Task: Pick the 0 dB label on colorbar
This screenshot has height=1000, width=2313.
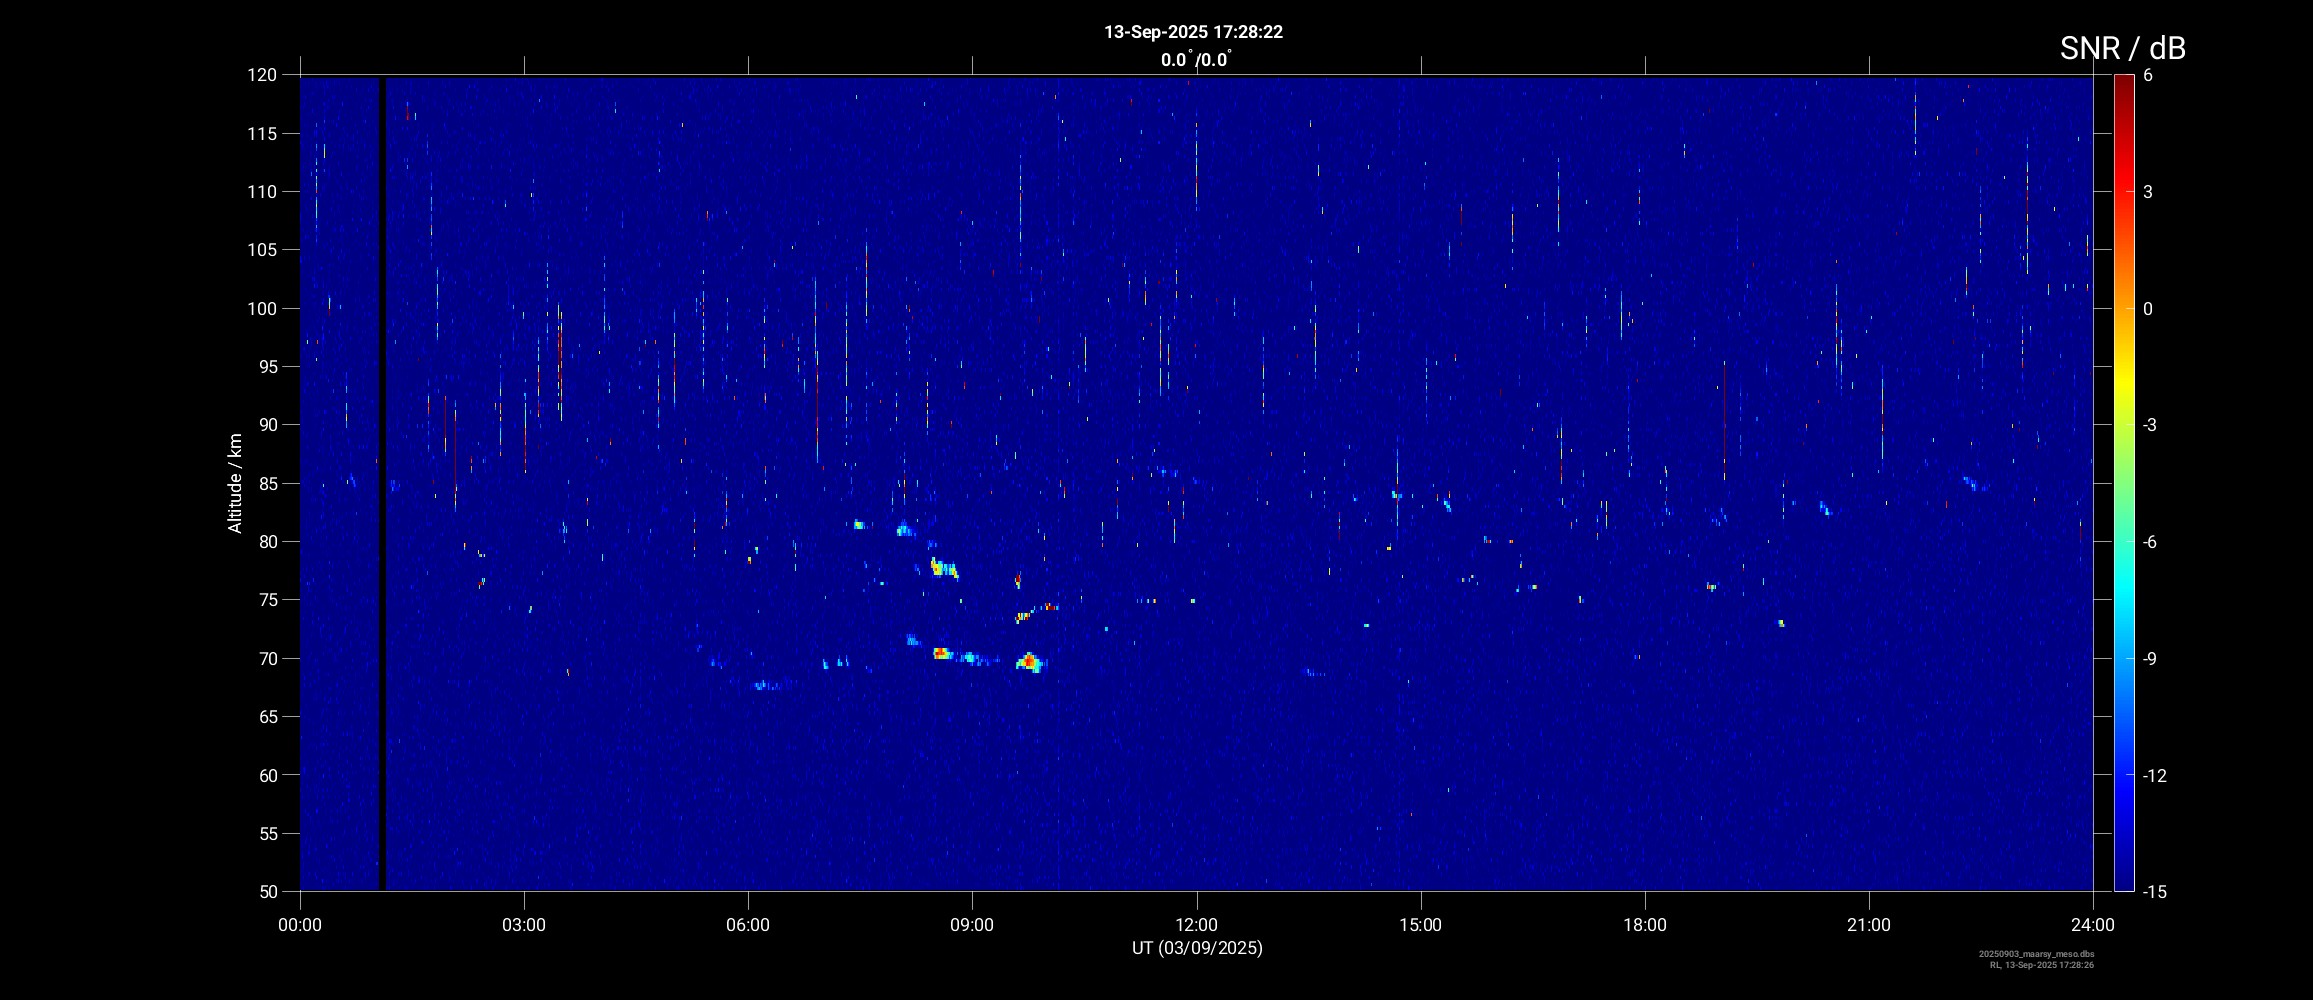Action: pos(2147,309)
